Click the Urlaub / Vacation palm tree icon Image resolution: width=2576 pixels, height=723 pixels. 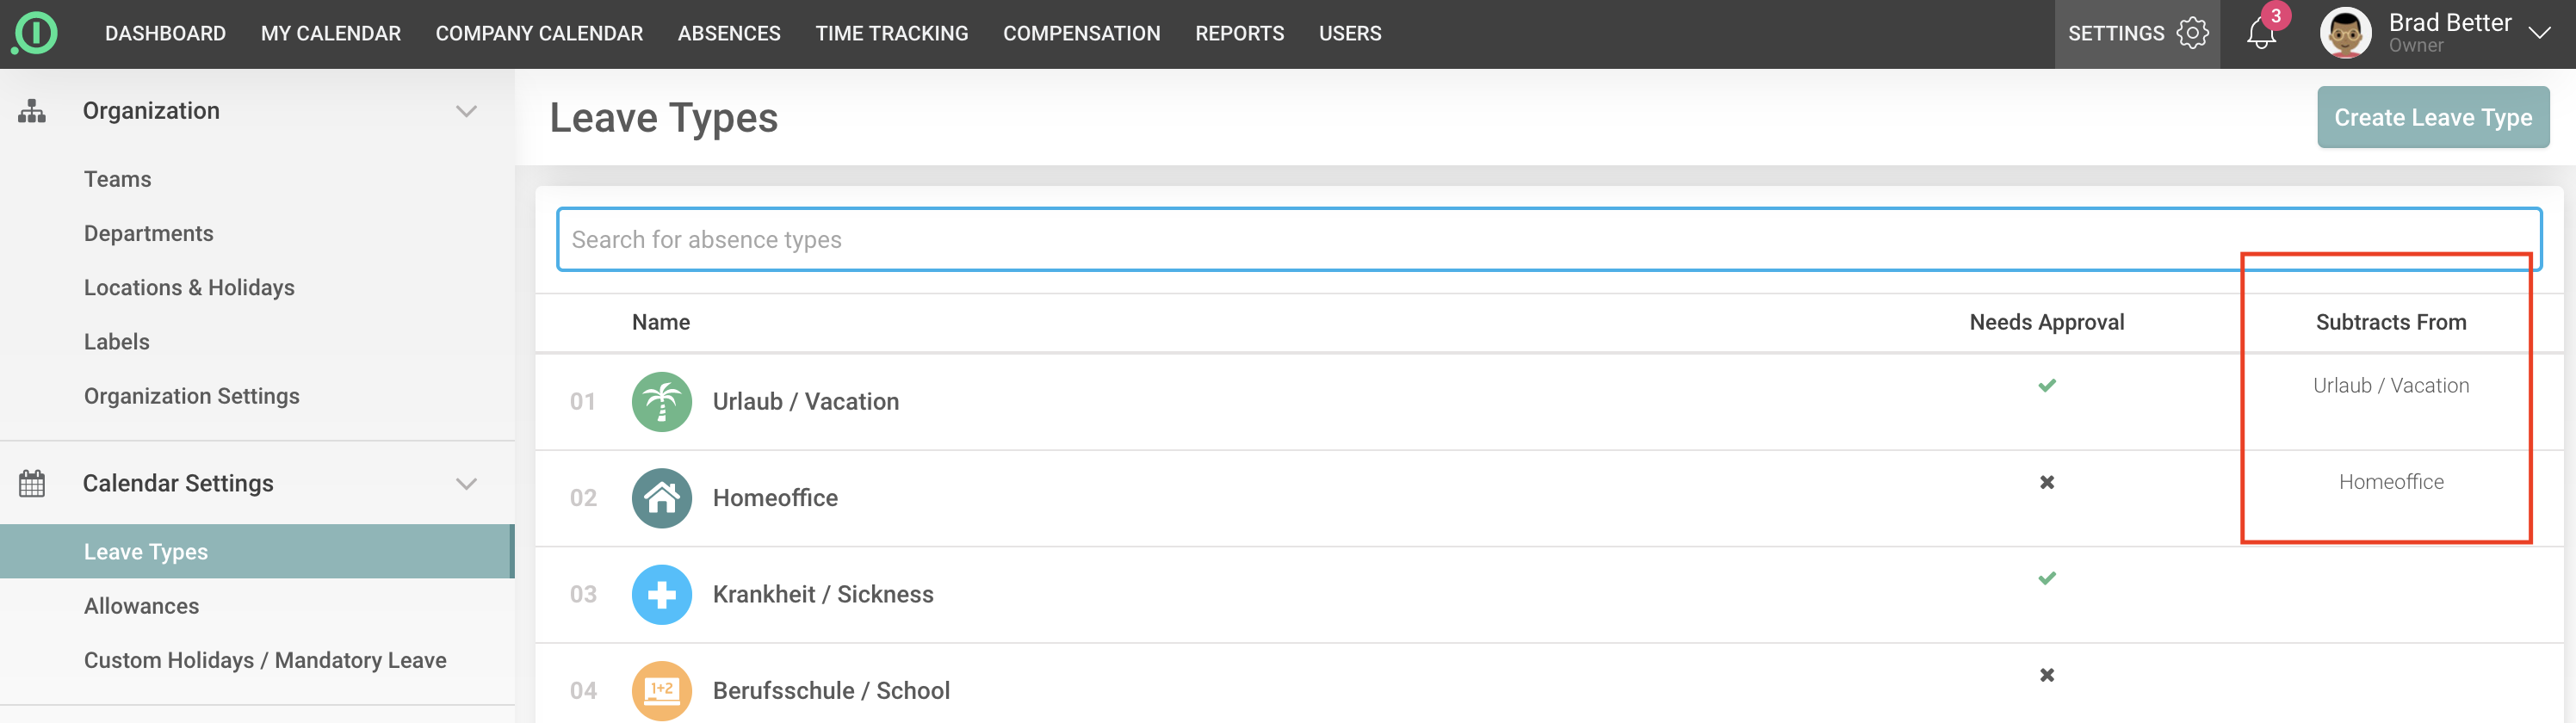tap(661, 401)
